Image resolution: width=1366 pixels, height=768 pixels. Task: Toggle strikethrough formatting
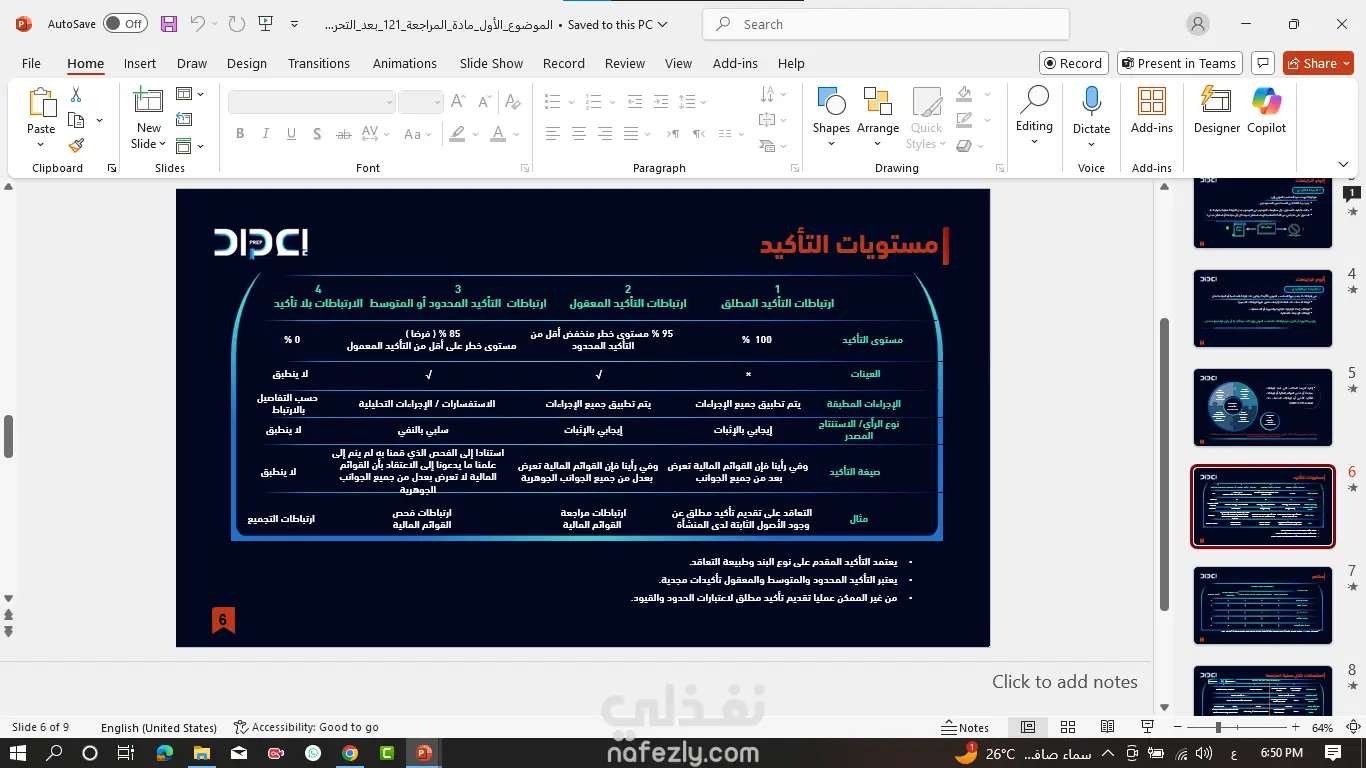click(x=344, y=133)
